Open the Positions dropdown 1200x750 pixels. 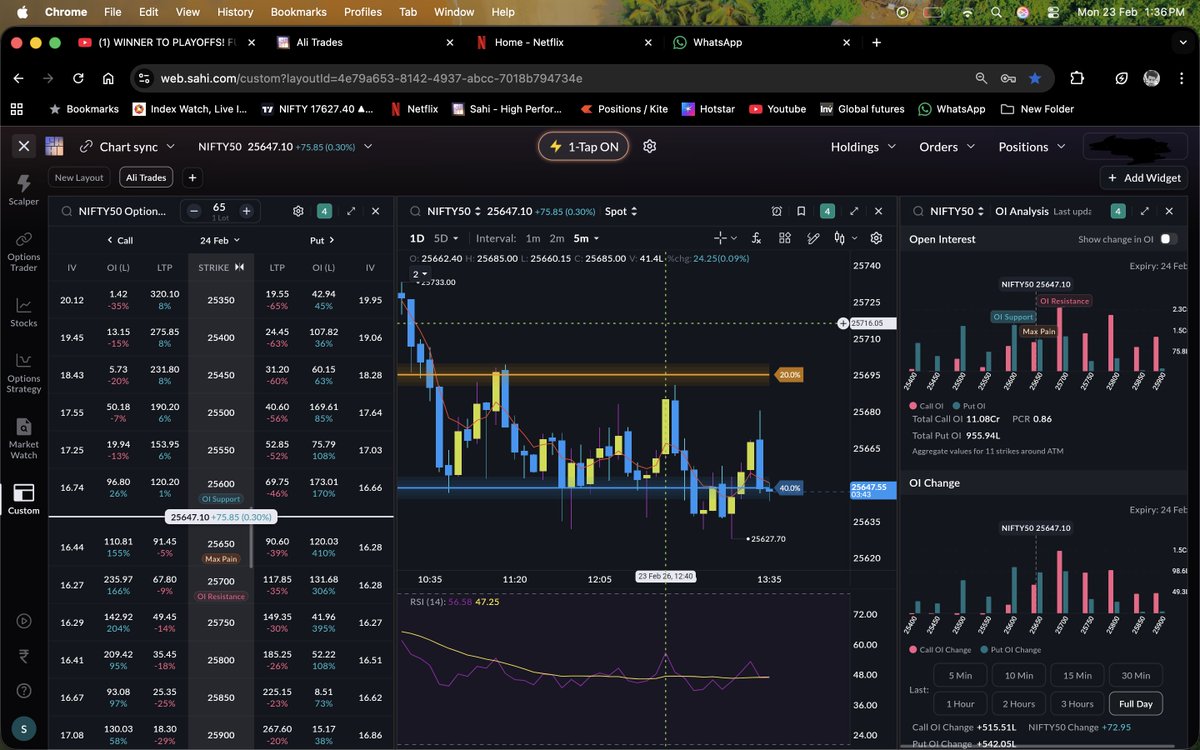tap(1032, 146)
